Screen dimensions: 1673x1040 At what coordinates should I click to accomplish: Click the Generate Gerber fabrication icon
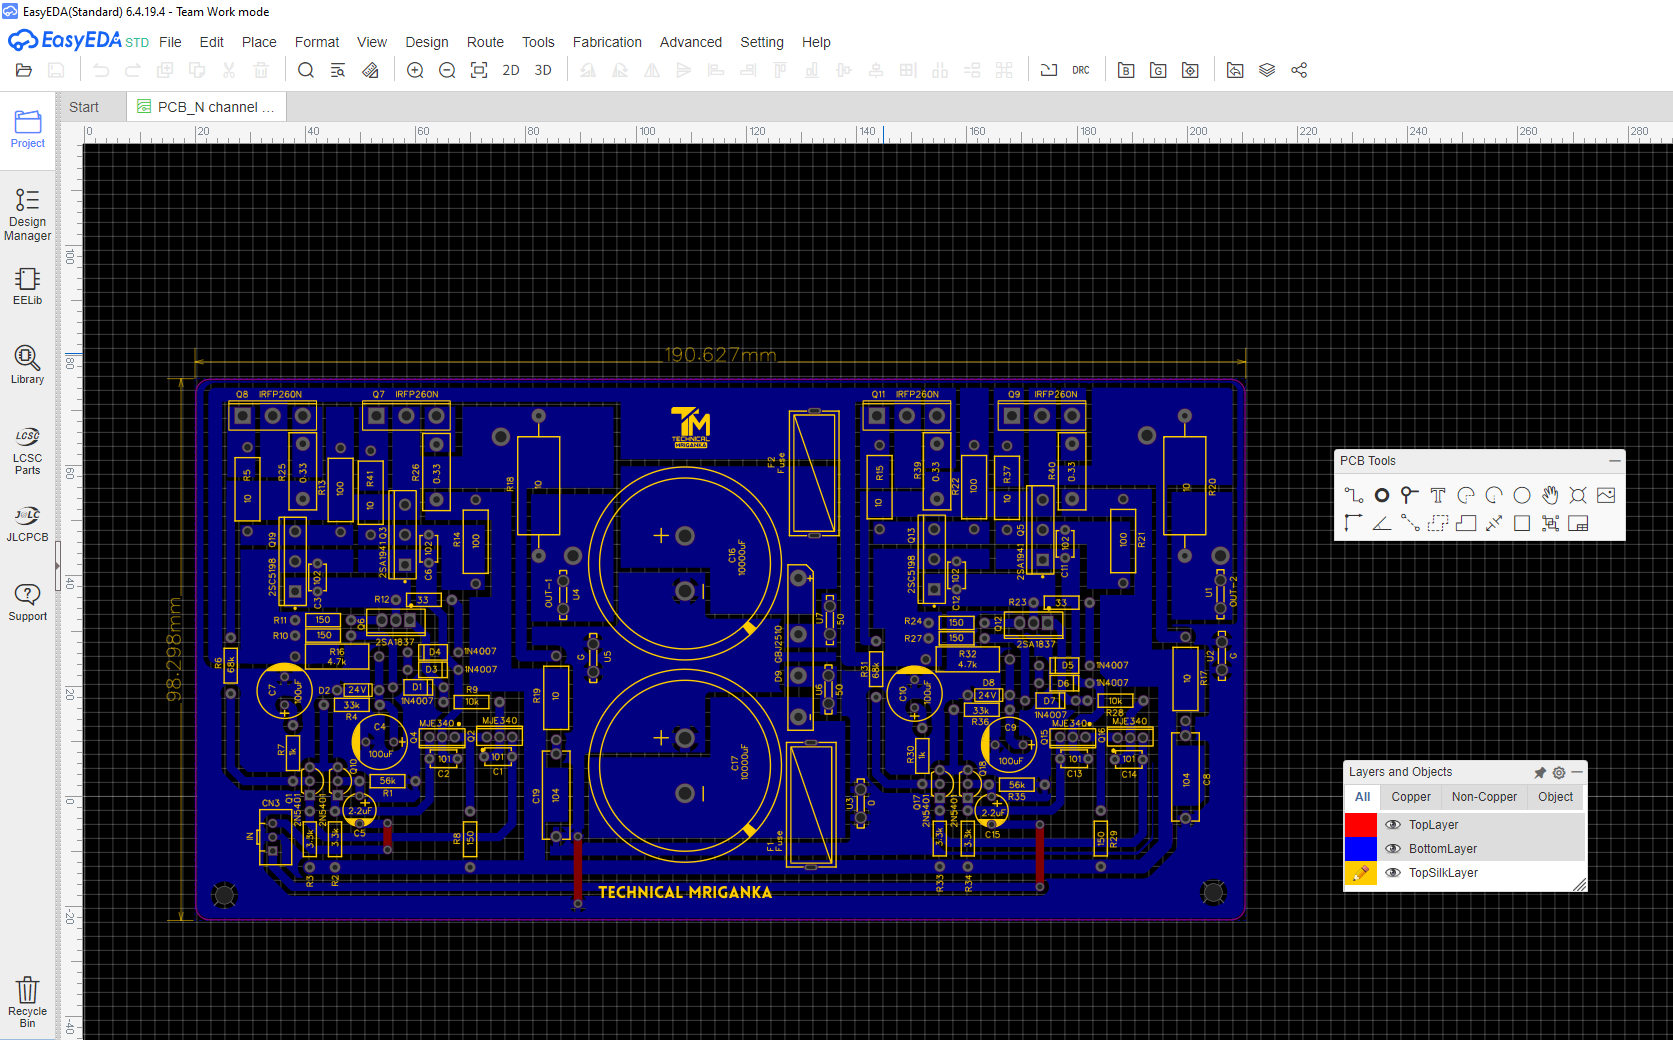pos(1158,70)
